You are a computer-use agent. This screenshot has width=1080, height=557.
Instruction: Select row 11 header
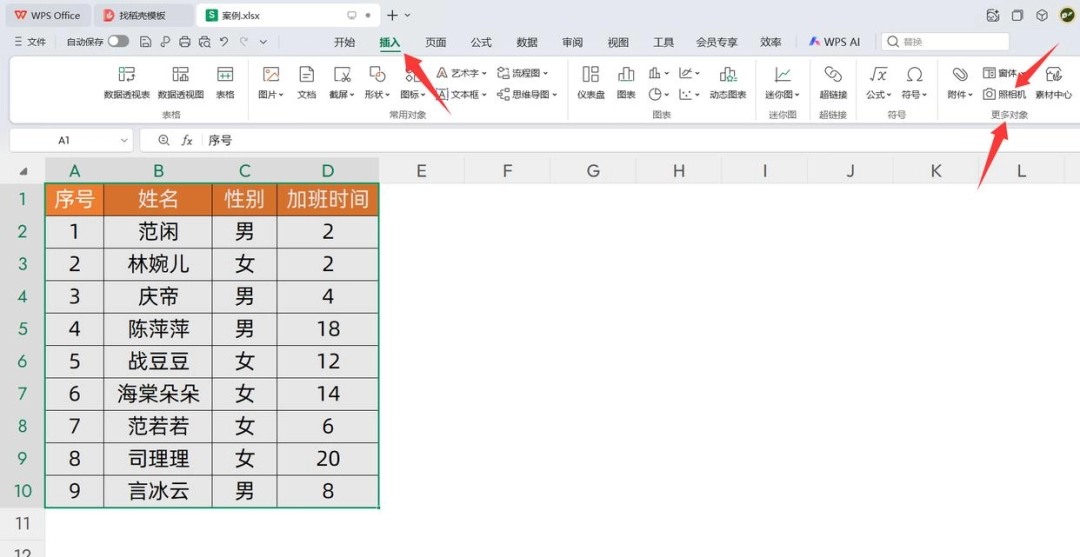pyautogui.click(x=23, y=523)
